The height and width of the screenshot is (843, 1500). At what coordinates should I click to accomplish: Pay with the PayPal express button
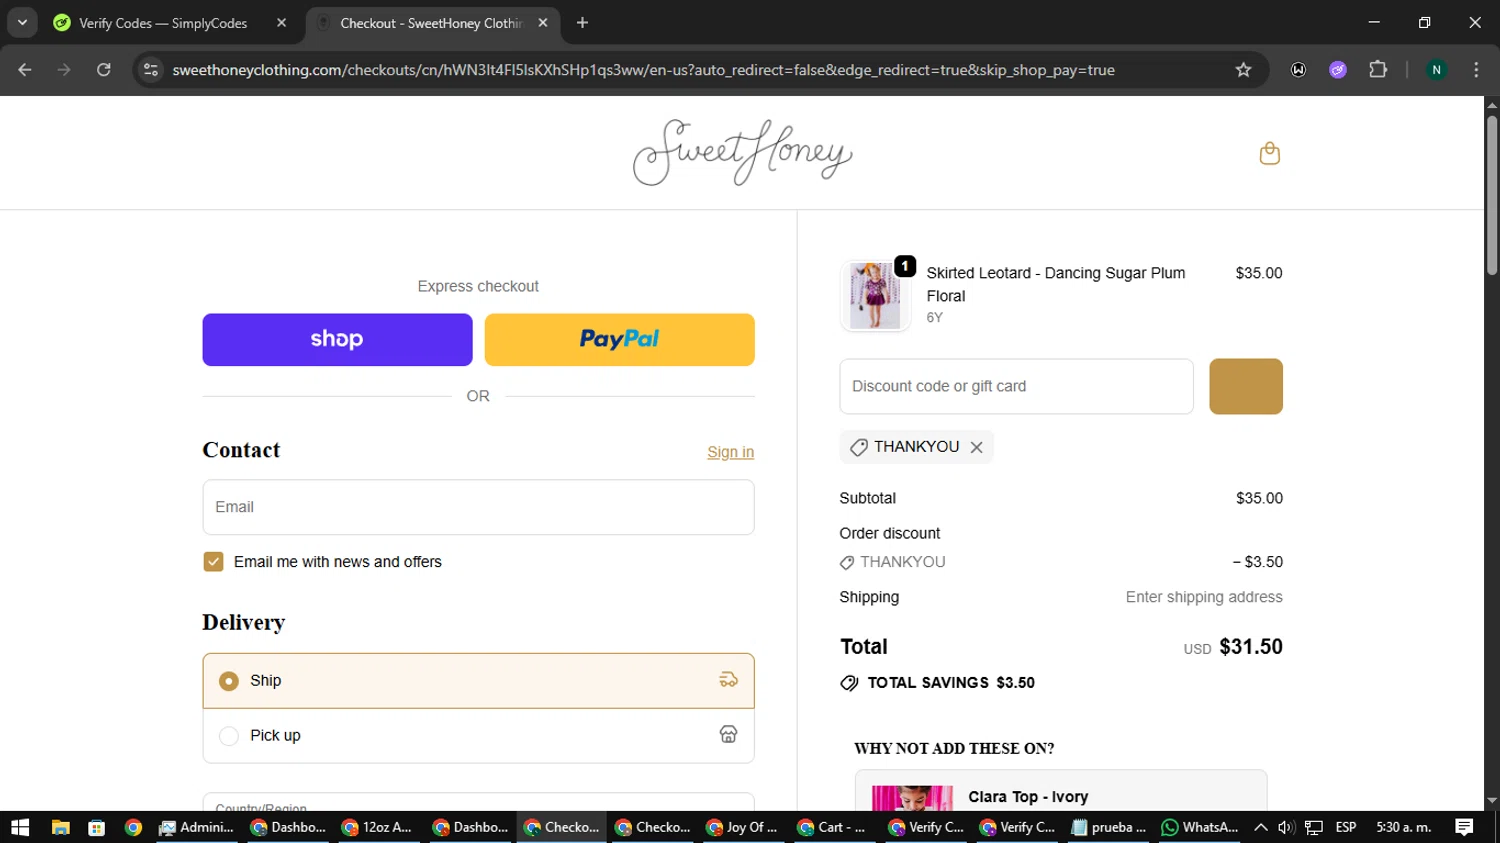(x=619, y=340)
